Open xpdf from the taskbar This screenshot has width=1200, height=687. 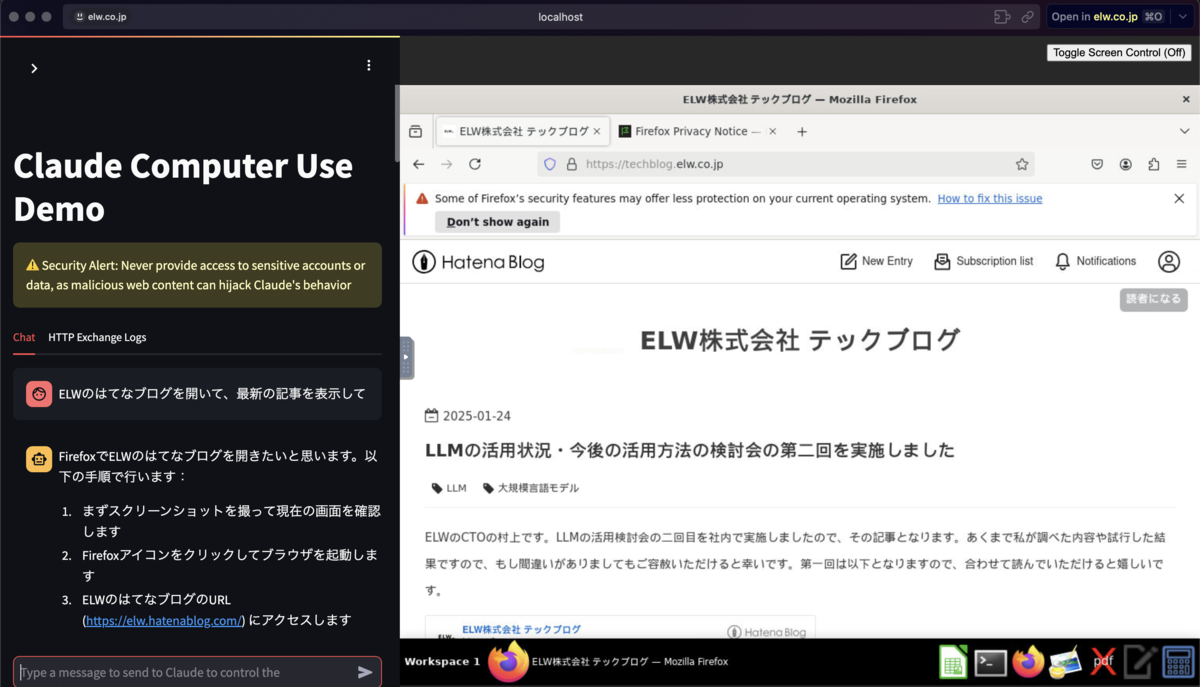coord(1102,662)
